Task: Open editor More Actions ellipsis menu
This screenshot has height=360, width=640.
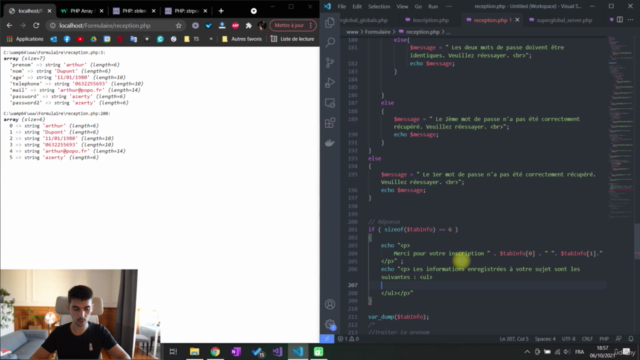Action: (x=631, y=20)
